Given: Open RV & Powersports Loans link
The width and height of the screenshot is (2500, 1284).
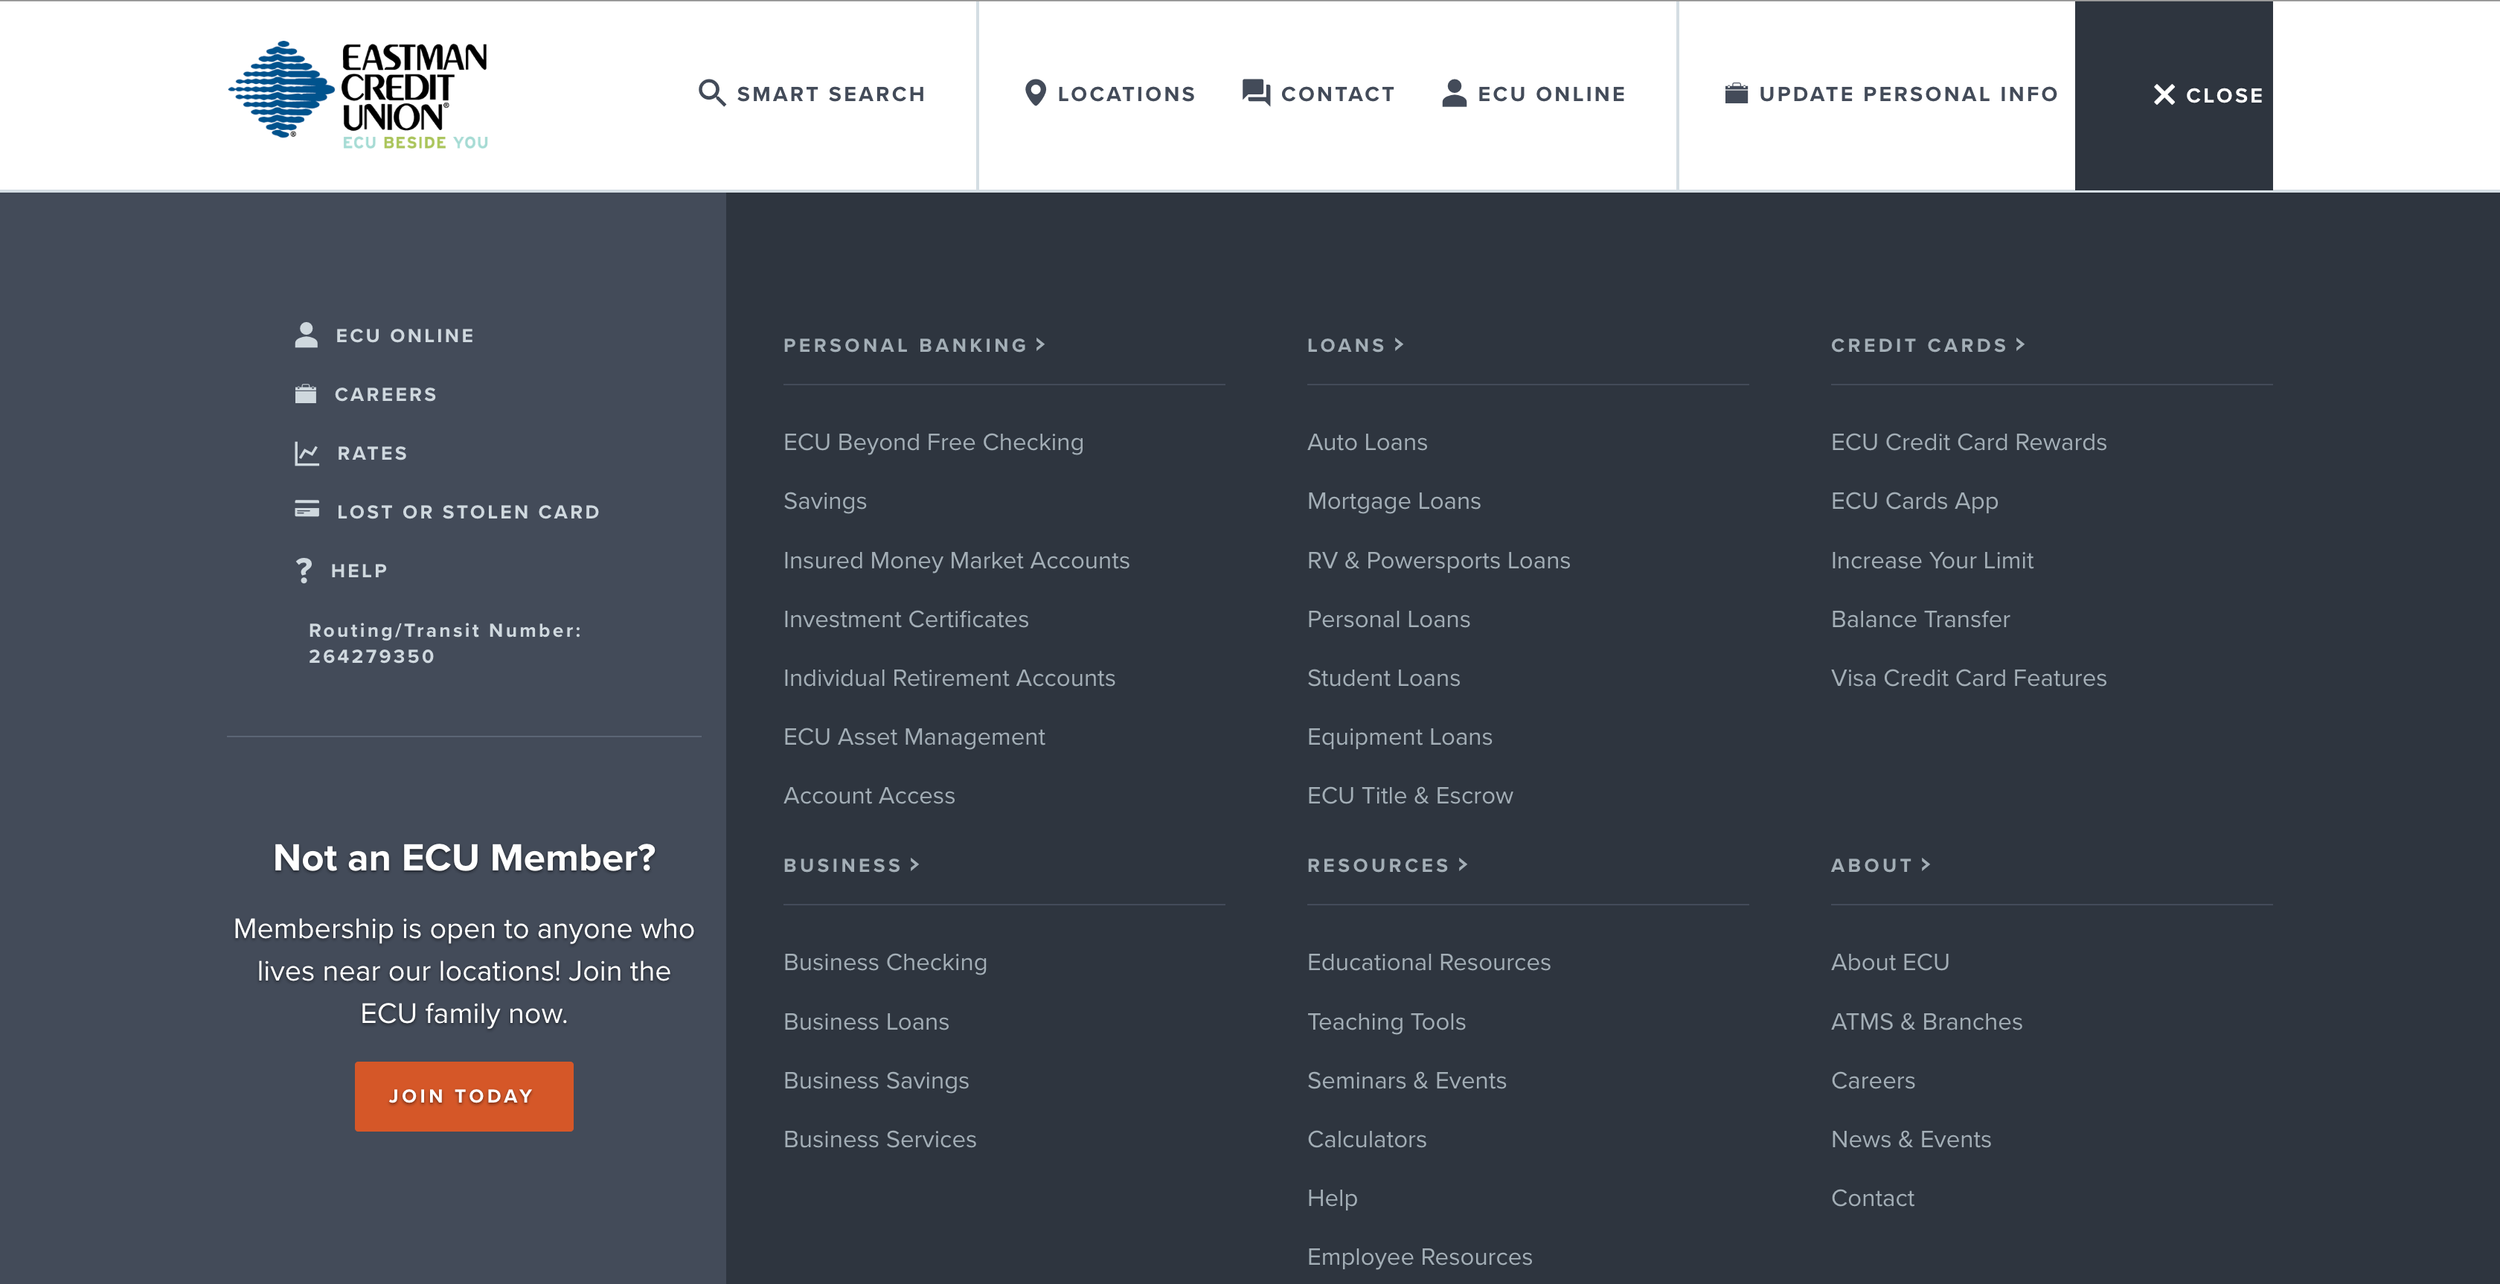Looking at the screenshot, I should [1438, 560].
